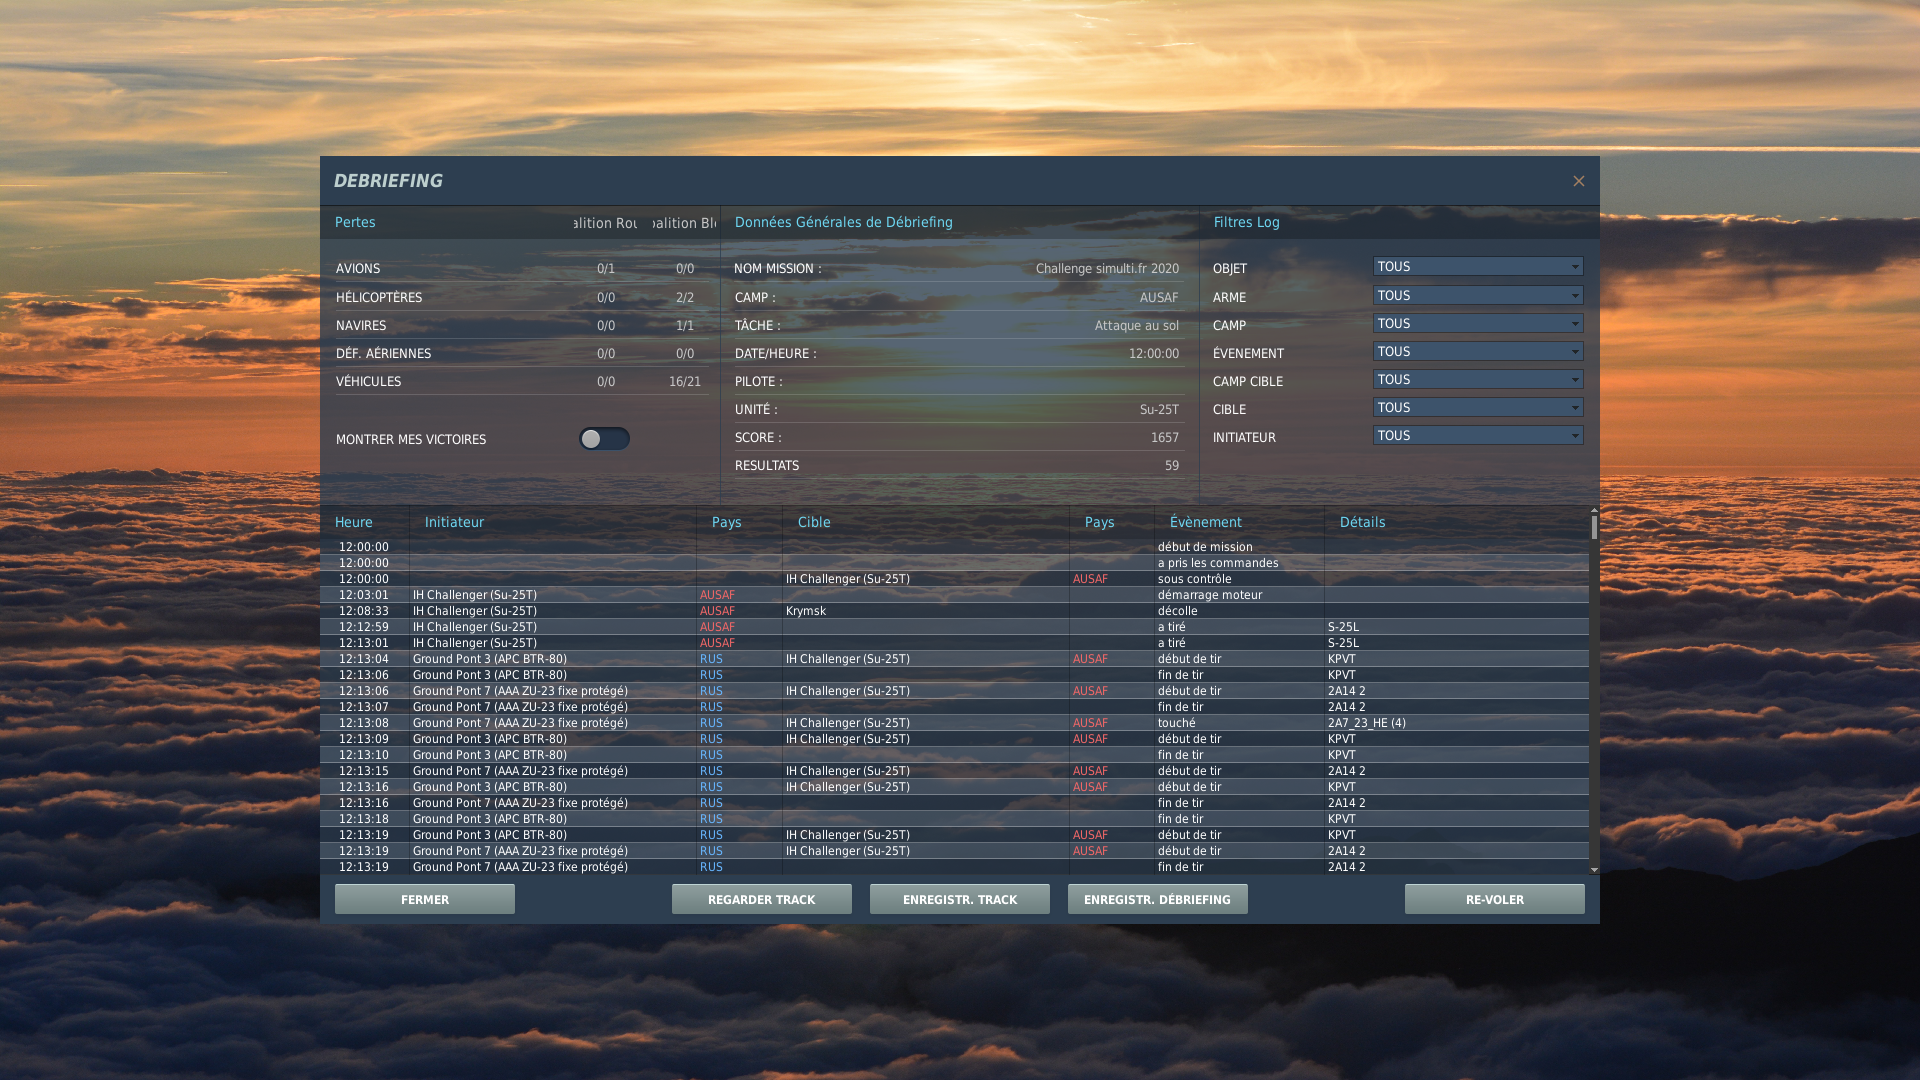The image size is (1920, 1080).
Task: Click the Initiateur column header
Action: [x=454, y=522]
